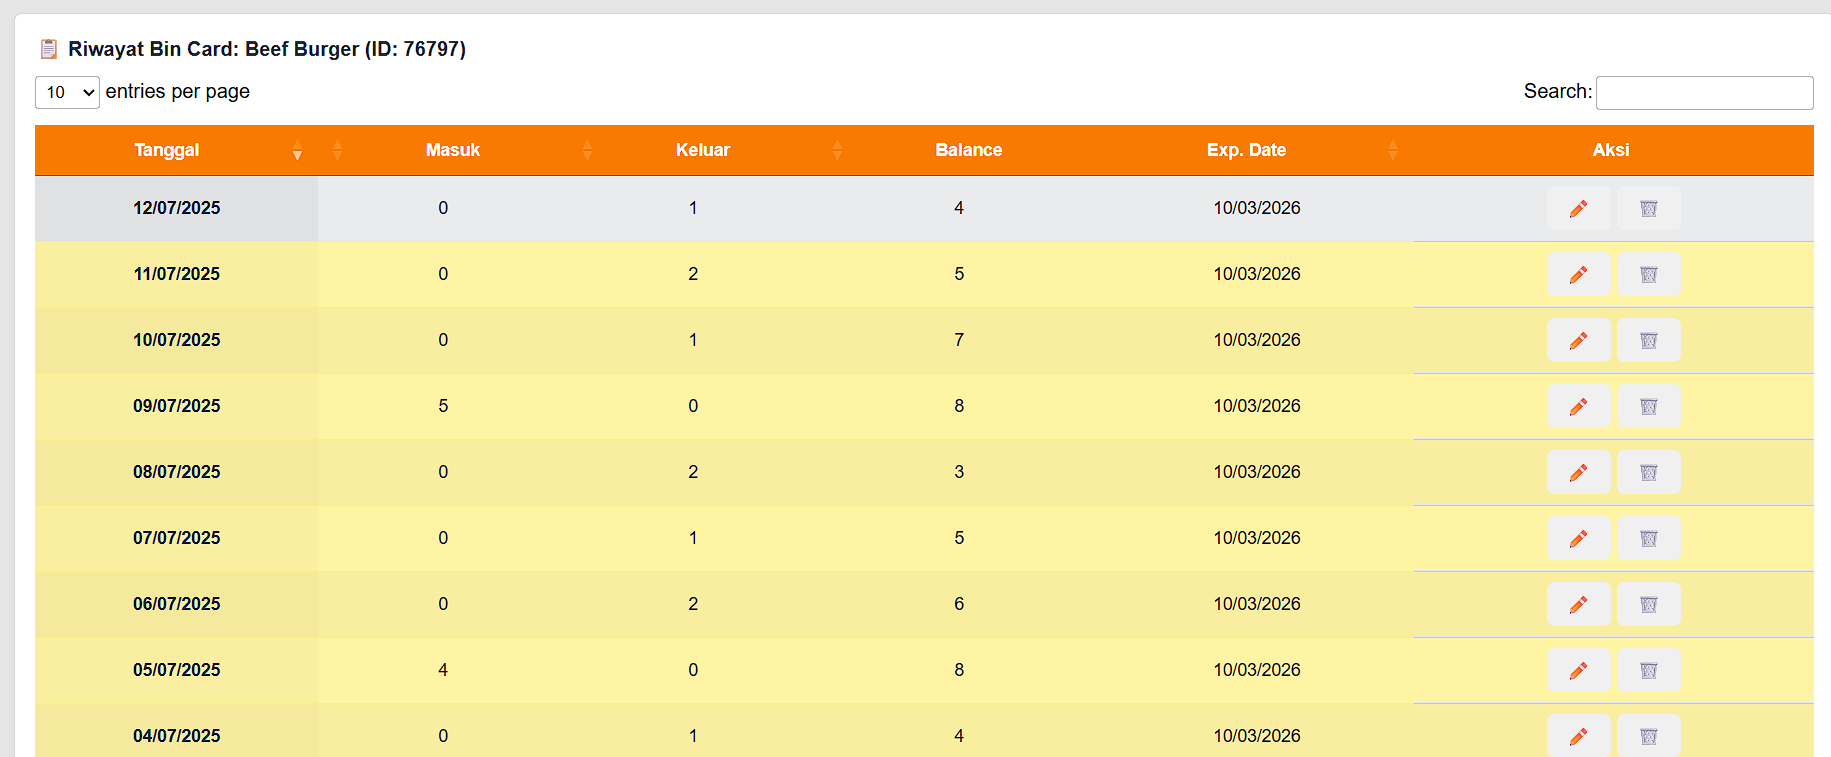The width and height of the screenshot is (1831, 757).
Task: Delete the 08/07/2025 entry with trash icon
Action: pyautogui.click(x=1649, y=472)
